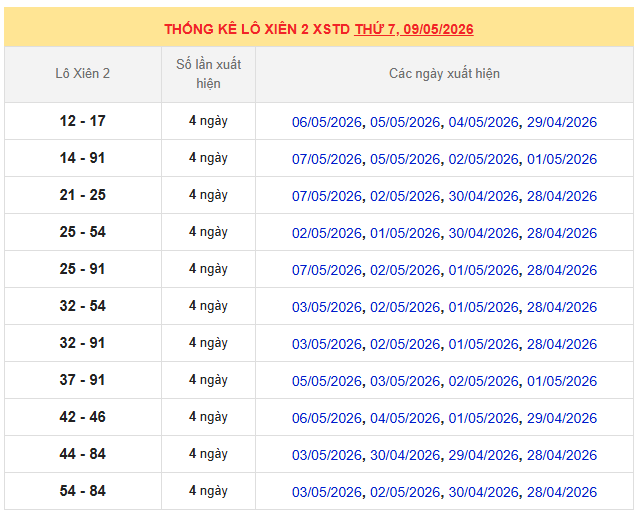This screenshot has width=638, height=519.
Task: Select the pair cell 54 - 84
Action: pyautogui.click(x=83, y=491)
